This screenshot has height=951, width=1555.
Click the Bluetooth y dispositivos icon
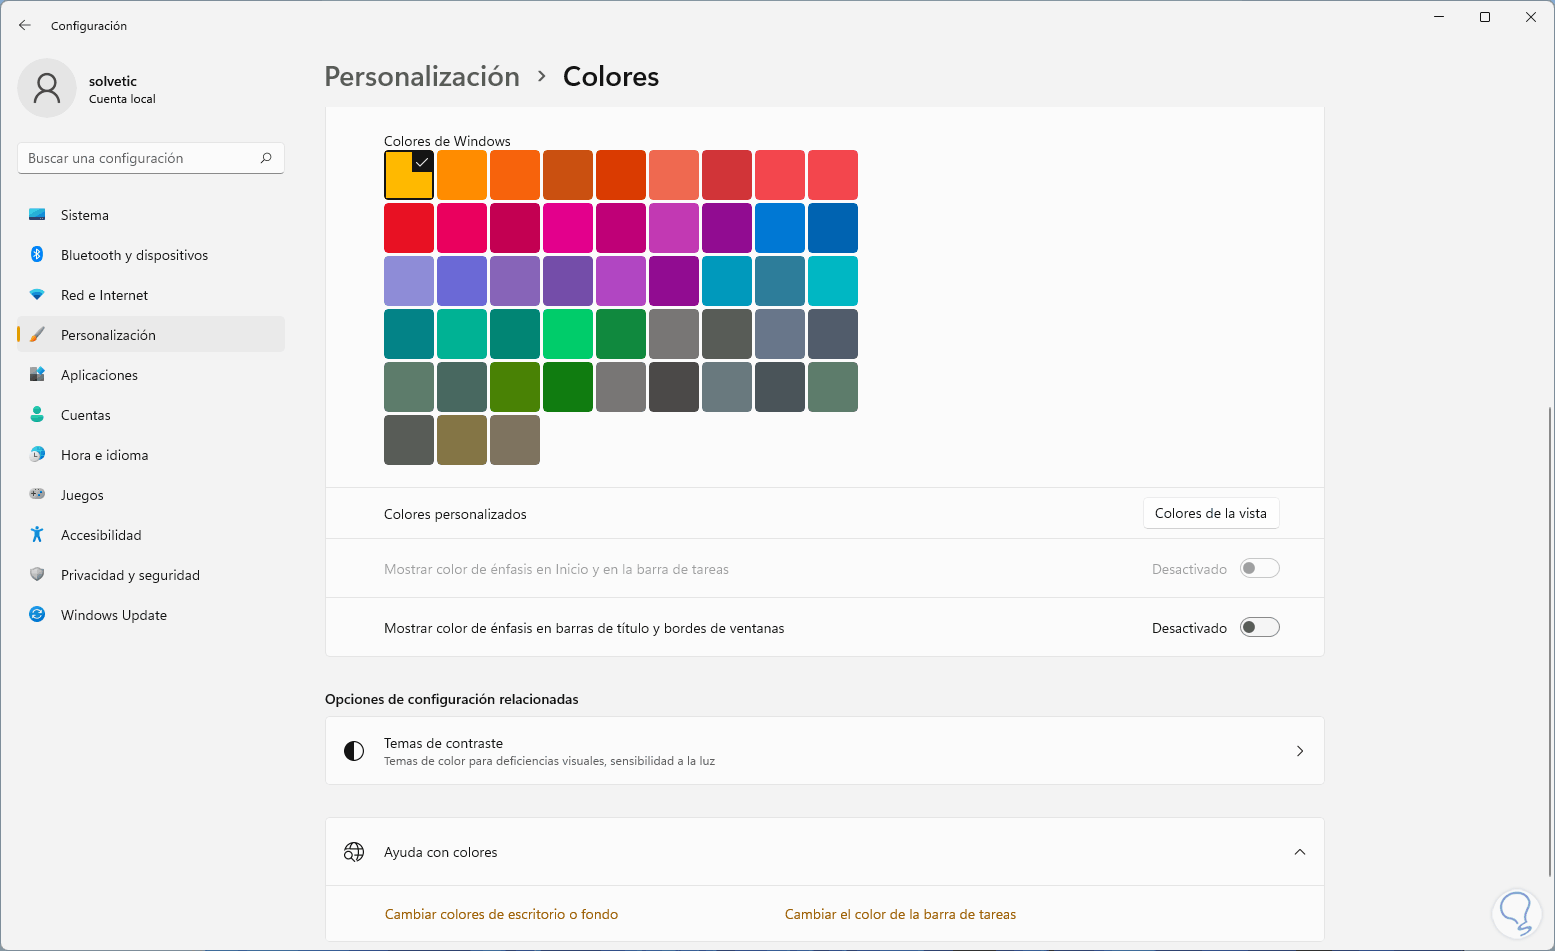click(x=37, y=255)
